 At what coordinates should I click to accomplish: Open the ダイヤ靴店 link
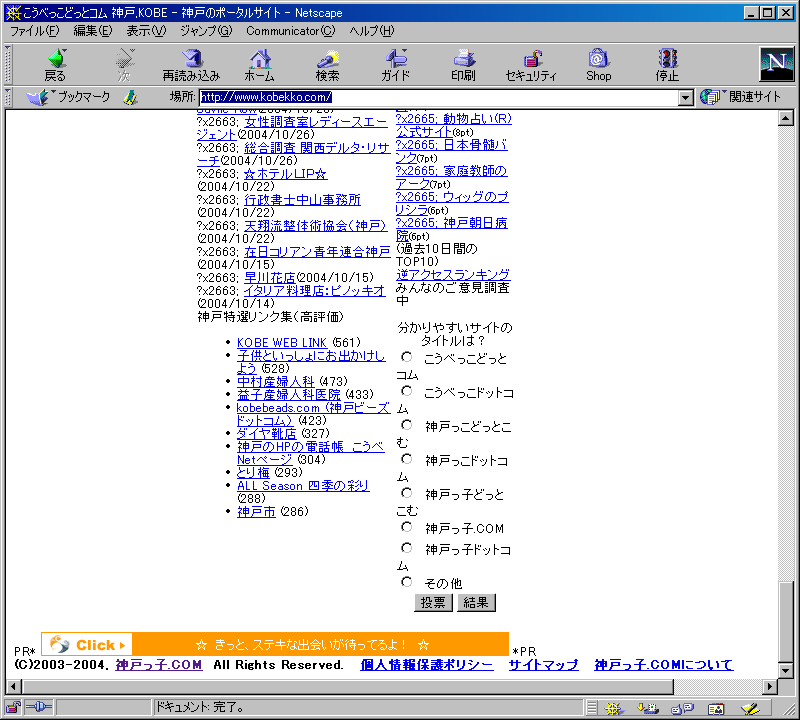[x=266, y=433]
